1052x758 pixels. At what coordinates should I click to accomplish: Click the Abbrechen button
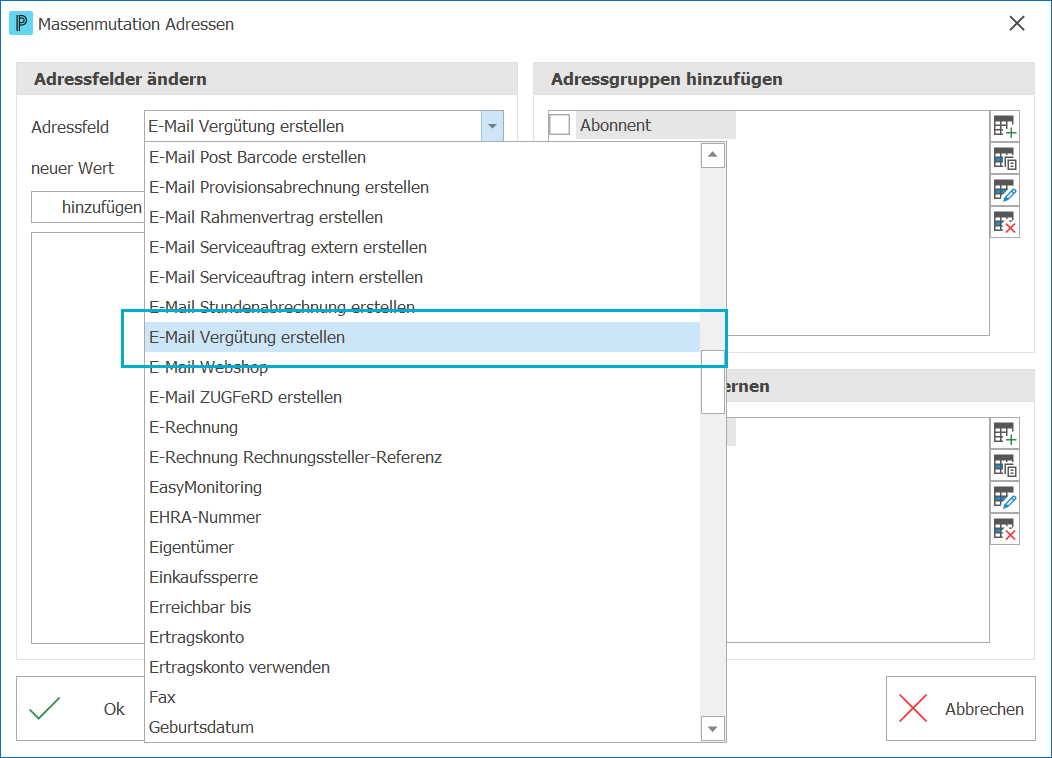click(x=961, y=708)
